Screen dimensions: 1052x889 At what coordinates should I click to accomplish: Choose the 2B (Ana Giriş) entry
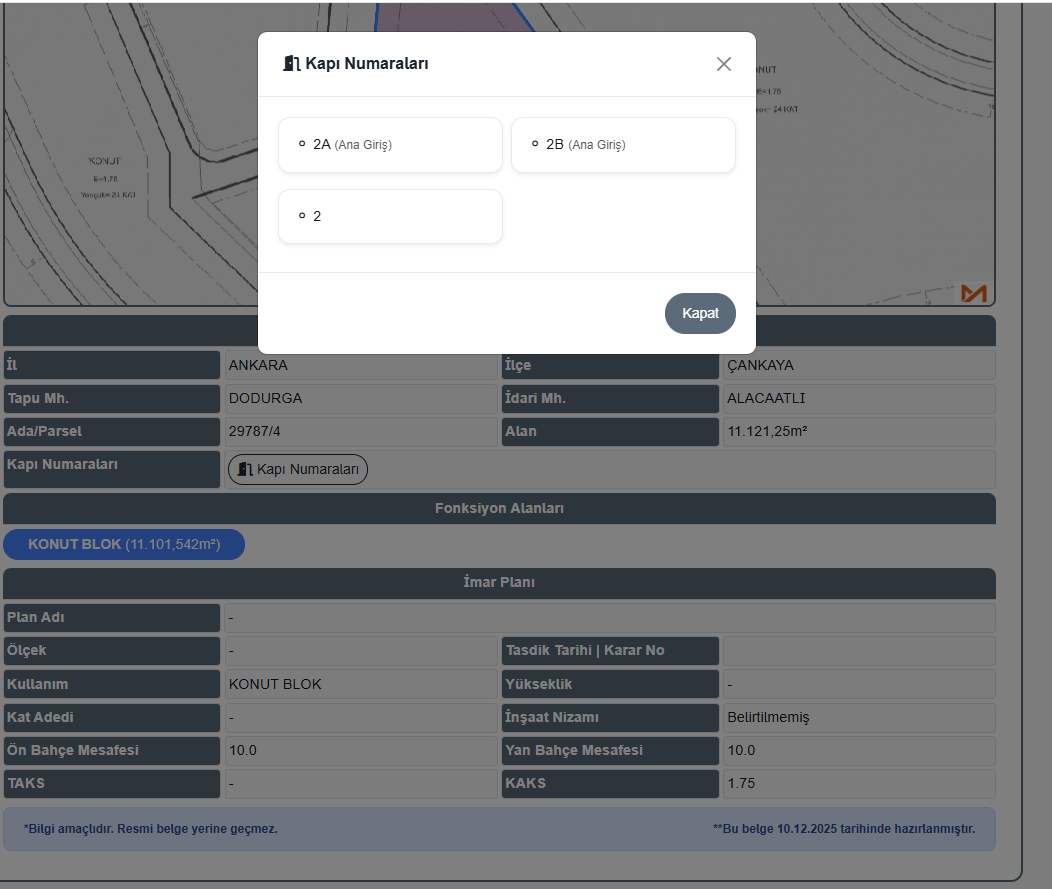pyautogui.click(x=623, y=145)
